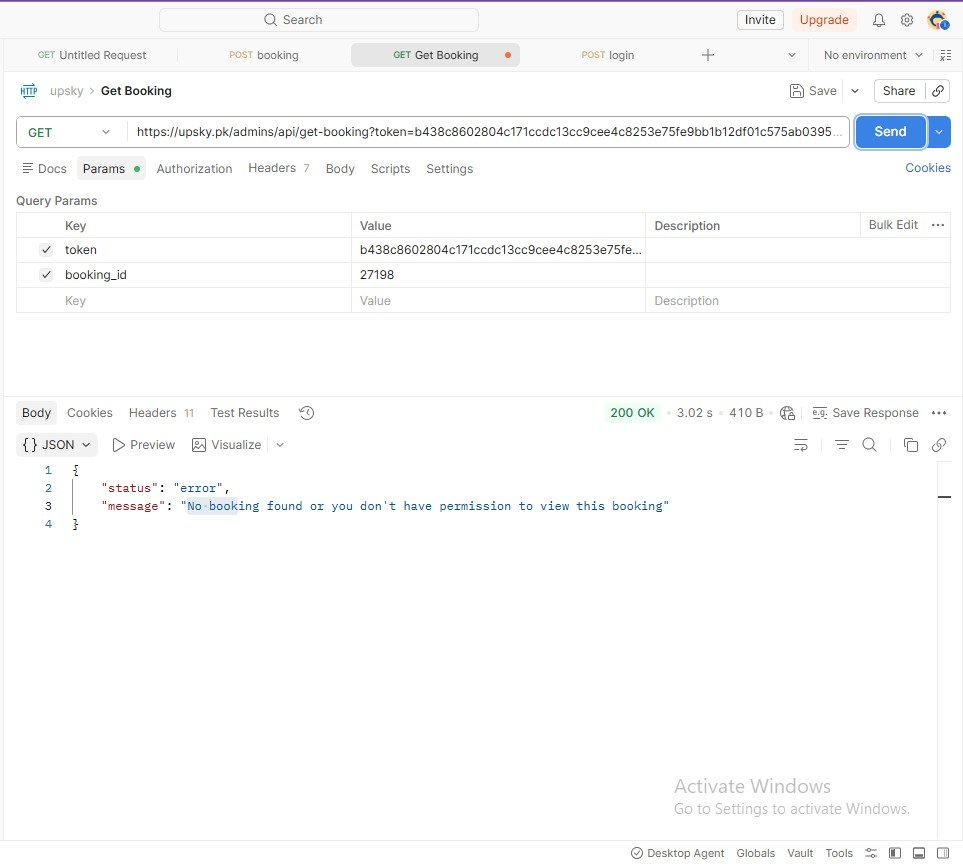The width and height of the screenshot is (963, 864).
Task: Uncheck the token parameter checkbox
Action: tap(46, 249)
